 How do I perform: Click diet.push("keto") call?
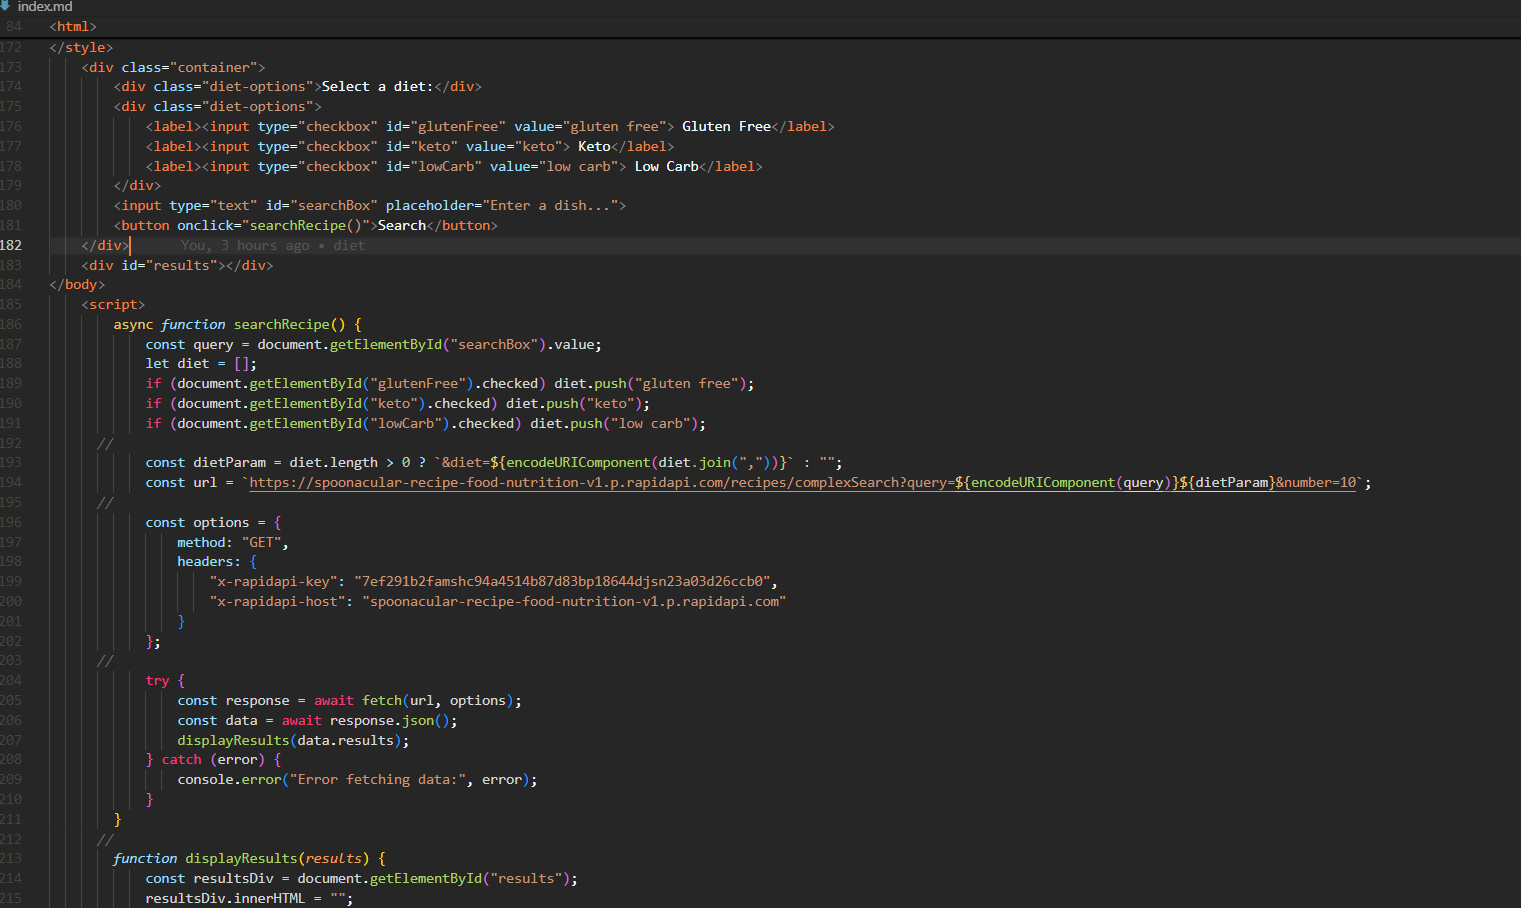click(574, 404)
